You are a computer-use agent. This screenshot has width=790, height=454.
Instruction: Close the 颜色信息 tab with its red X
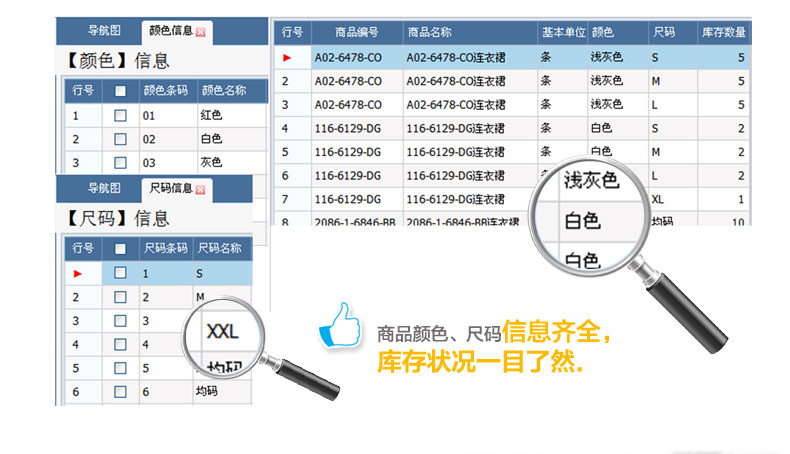click(201, 32)
